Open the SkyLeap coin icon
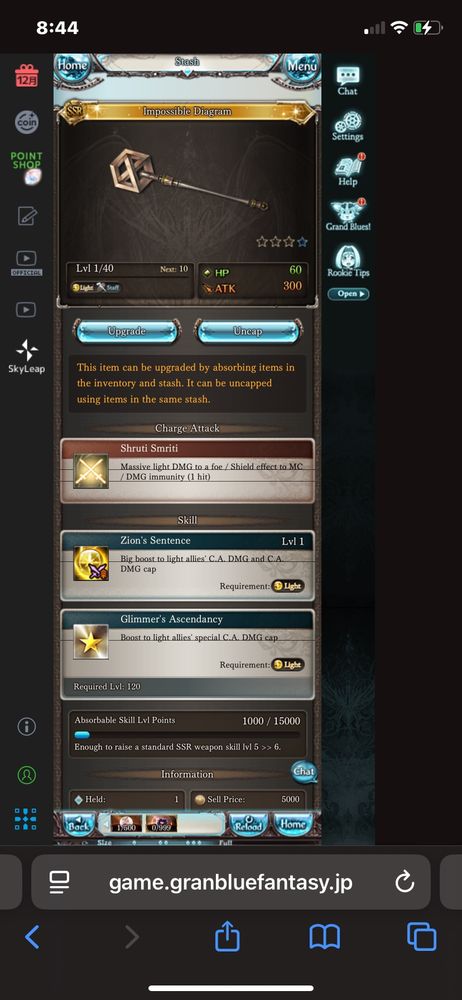462x1000 pixels. coord(27,121)
